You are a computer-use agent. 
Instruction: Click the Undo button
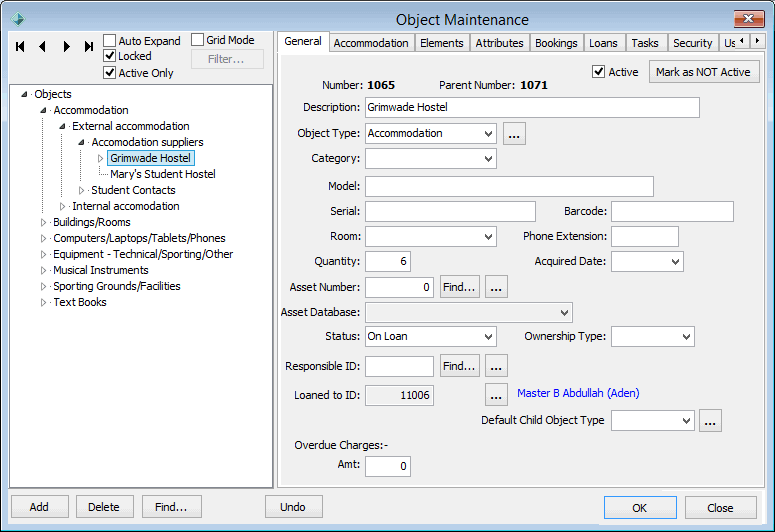pyautogui.click(x=293, y=507)
